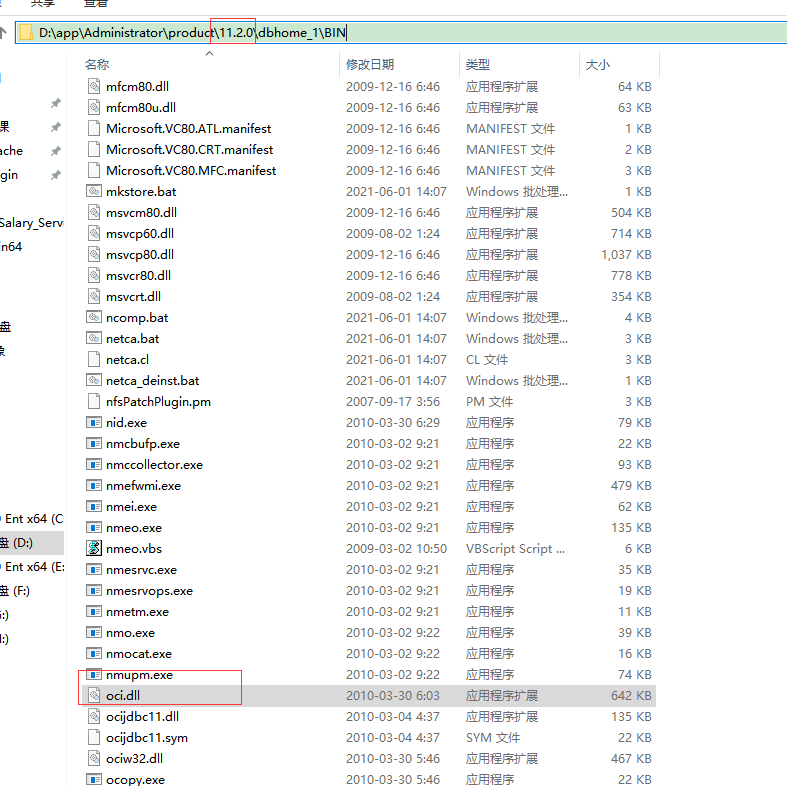
Task: Select the nmeo.exe file name
Action: coord(134,528)
